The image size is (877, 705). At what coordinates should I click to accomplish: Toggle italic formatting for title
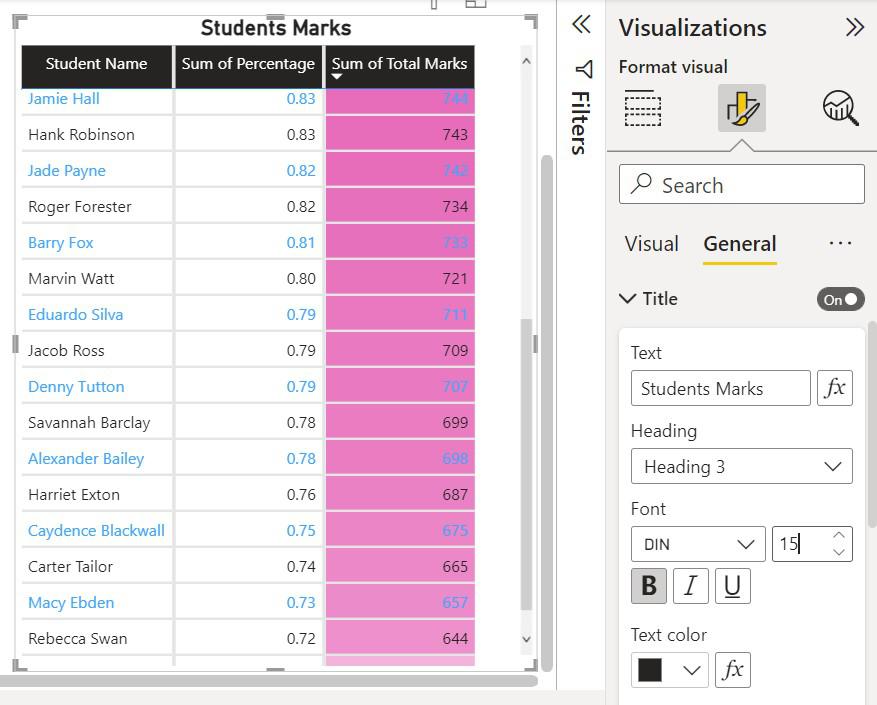[x=690, y=587]
